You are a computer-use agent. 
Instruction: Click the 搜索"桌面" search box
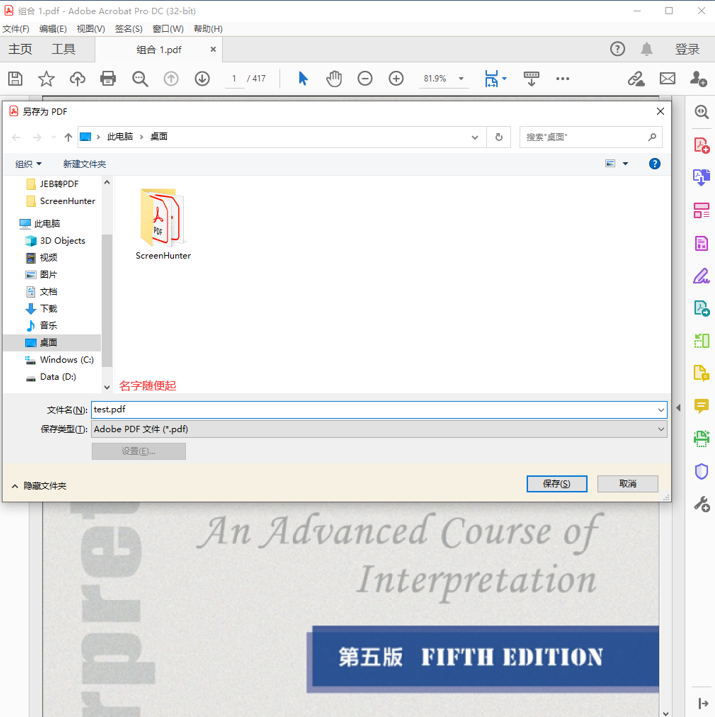[591, 137]
